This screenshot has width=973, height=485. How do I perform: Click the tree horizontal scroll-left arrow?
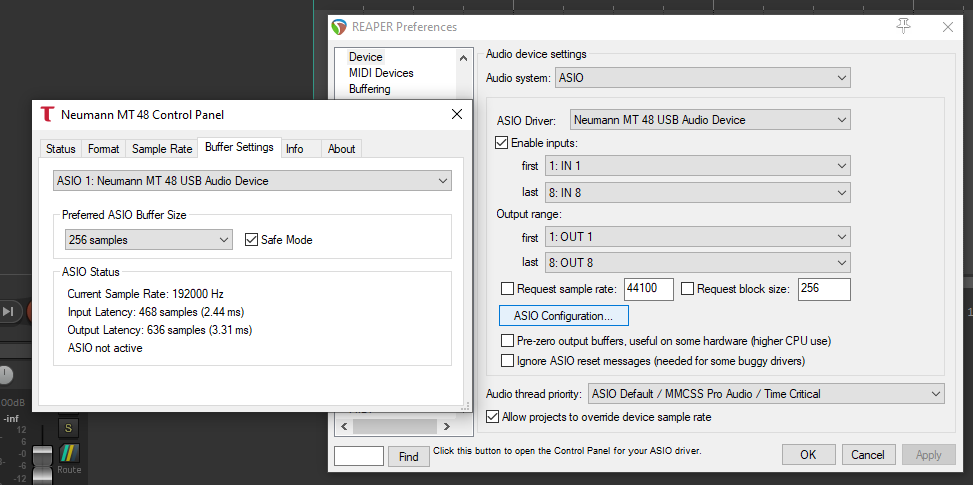coord(346,427)
